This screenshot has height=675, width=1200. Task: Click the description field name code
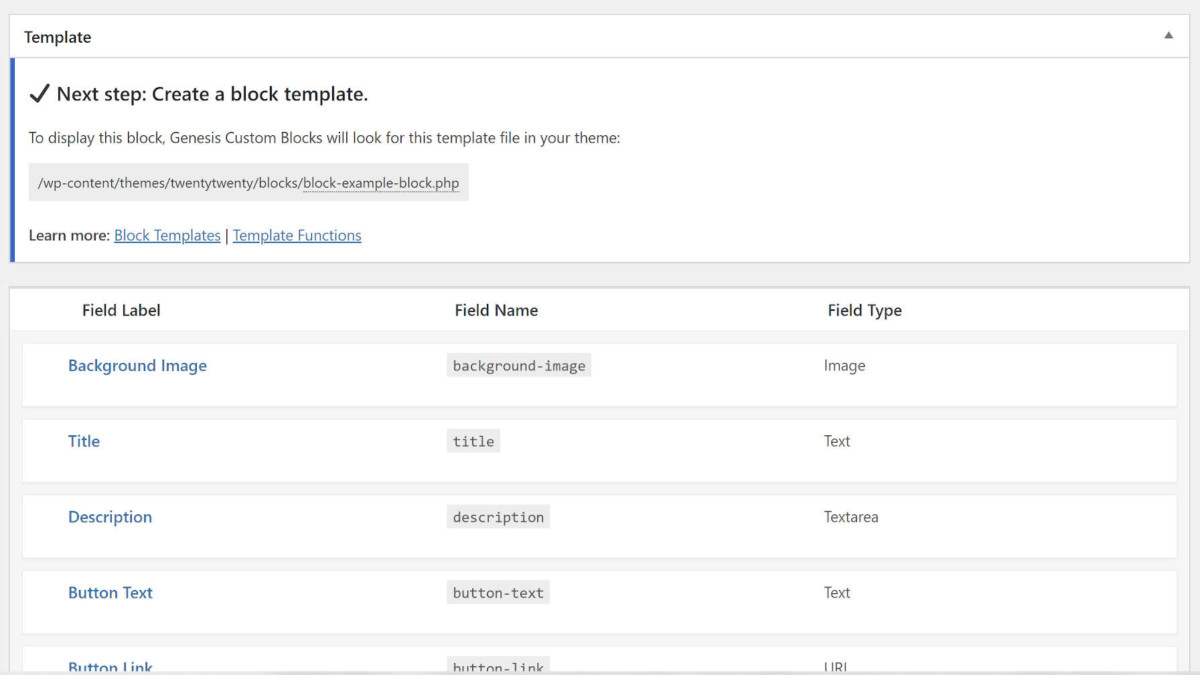pos(498,517)
